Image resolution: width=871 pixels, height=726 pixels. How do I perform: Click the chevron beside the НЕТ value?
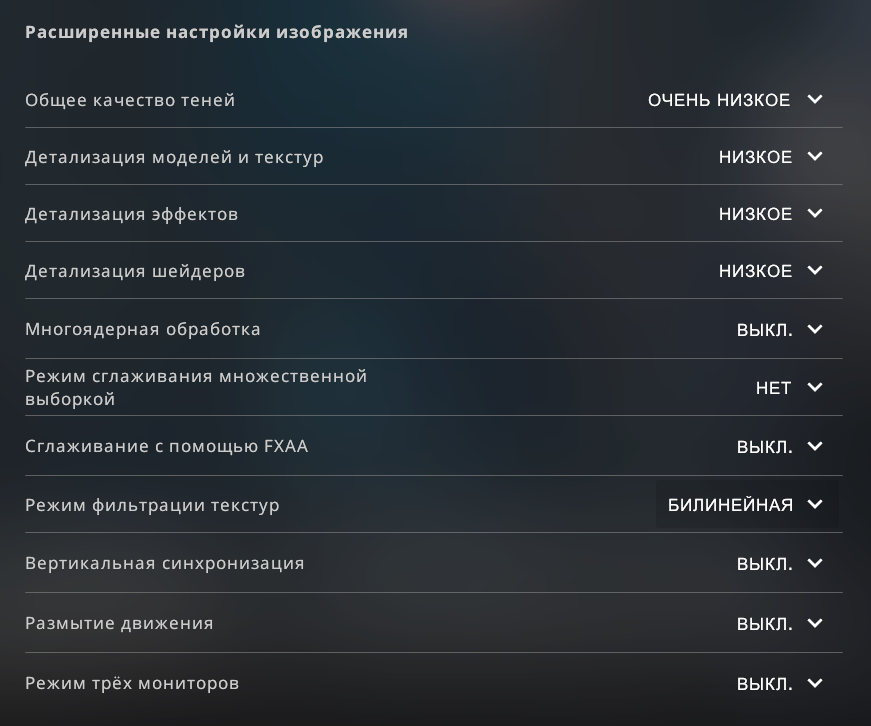tap(815, 387)
